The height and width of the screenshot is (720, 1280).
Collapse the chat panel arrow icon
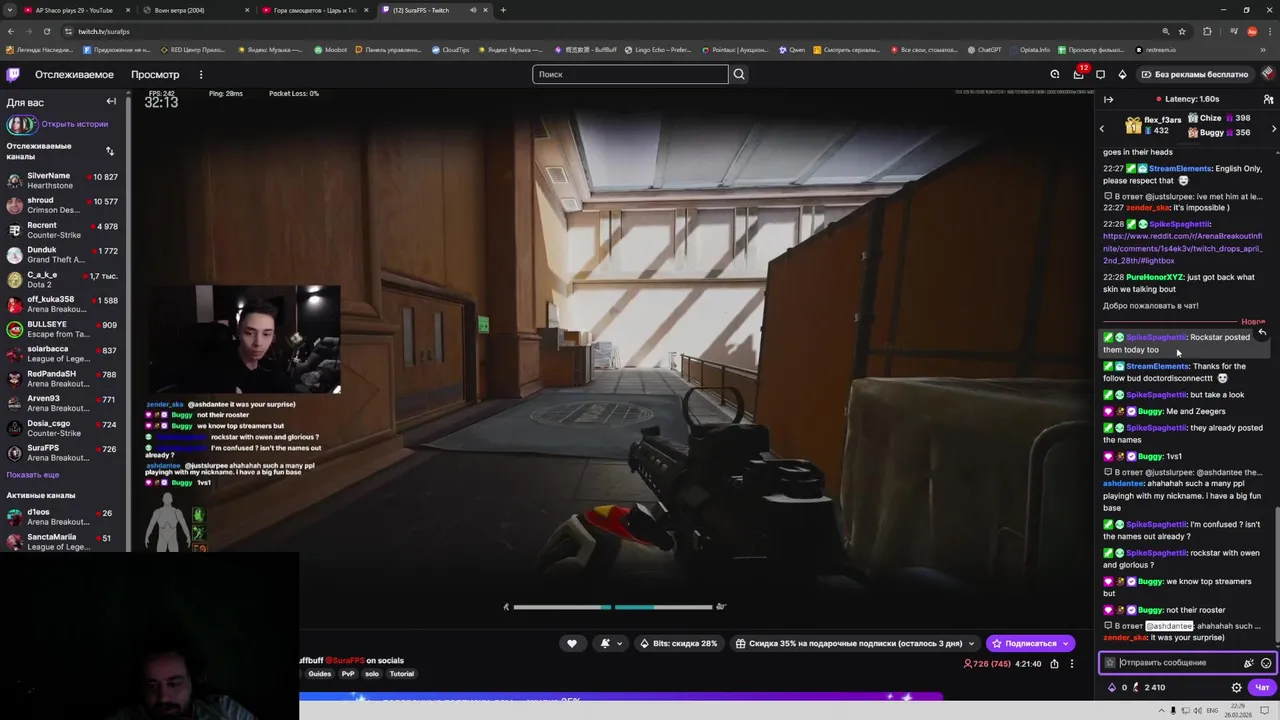pyautogui.click(x=1108, y=99)
